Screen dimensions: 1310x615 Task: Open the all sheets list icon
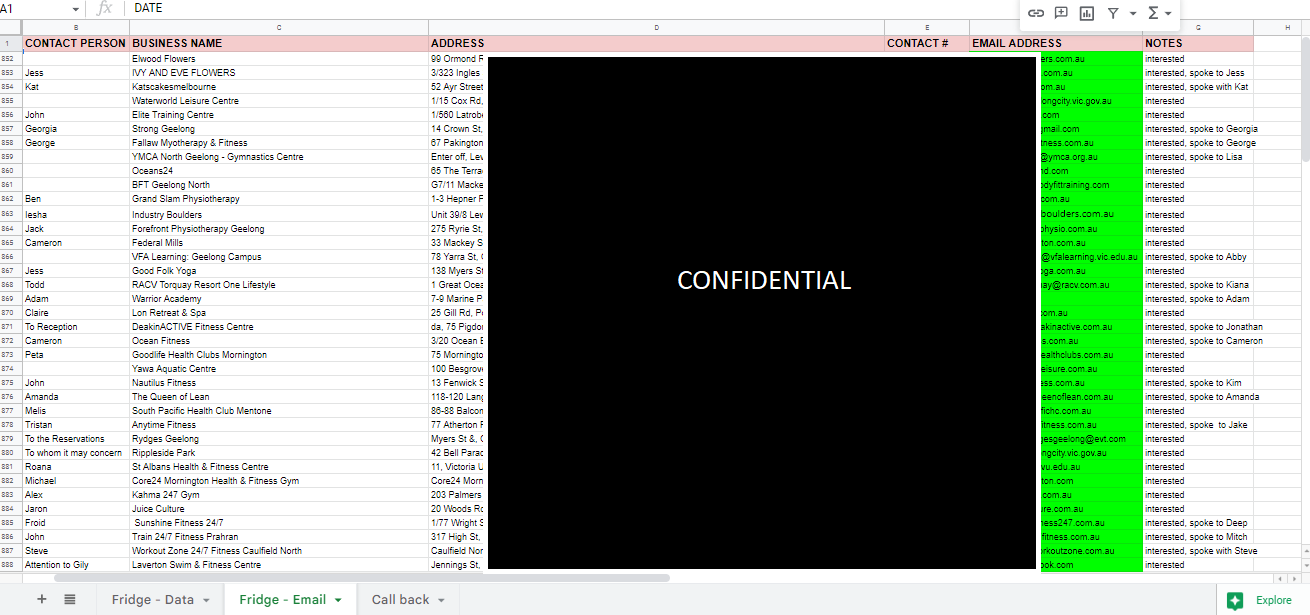70,599
